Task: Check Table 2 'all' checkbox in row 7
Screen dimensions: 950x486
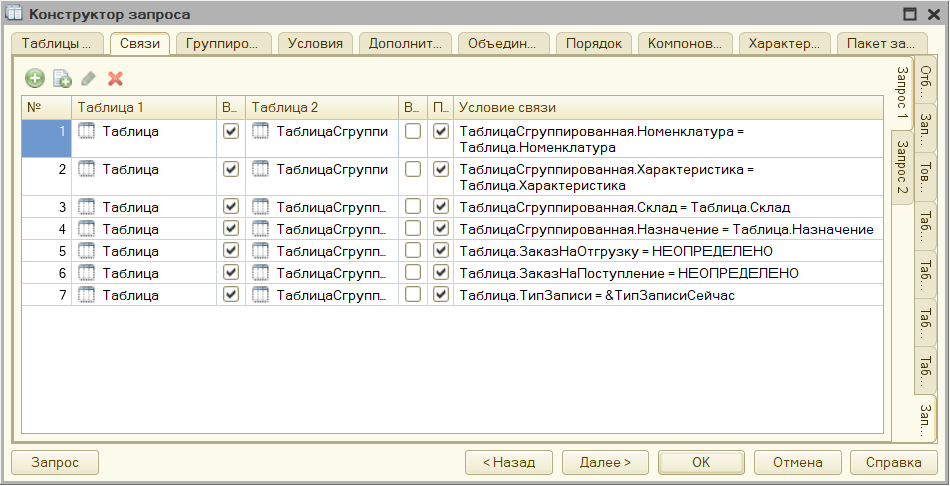Action: click(413, 295)
